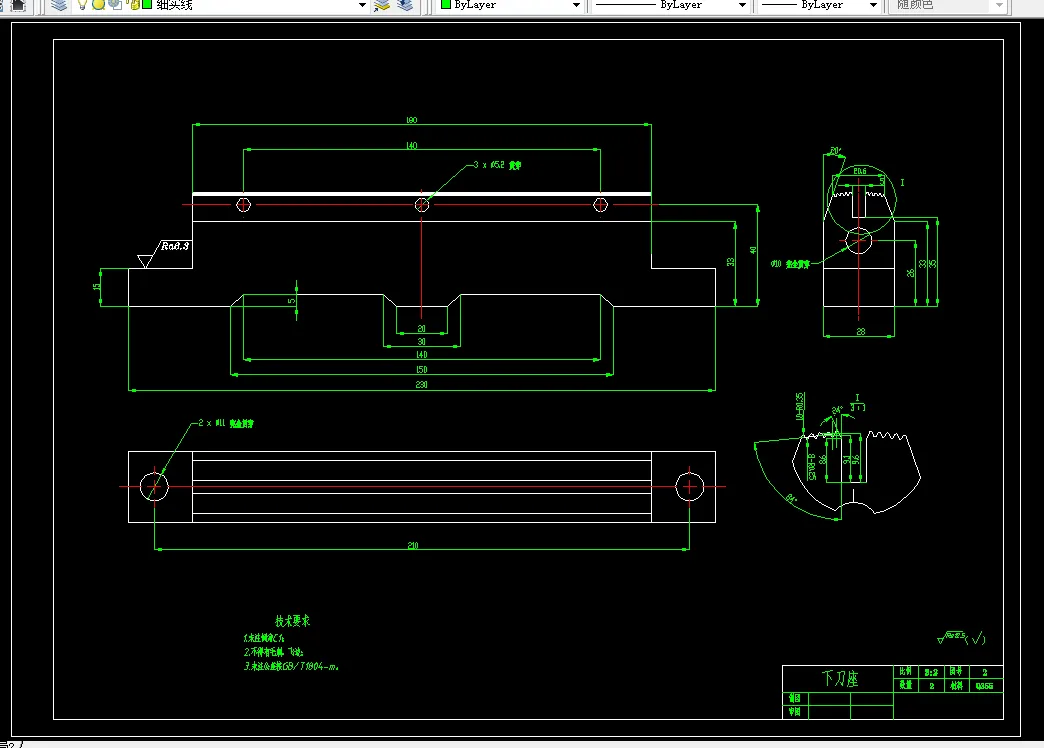Toggle the layer on/off light bulb

coord(83,5)
